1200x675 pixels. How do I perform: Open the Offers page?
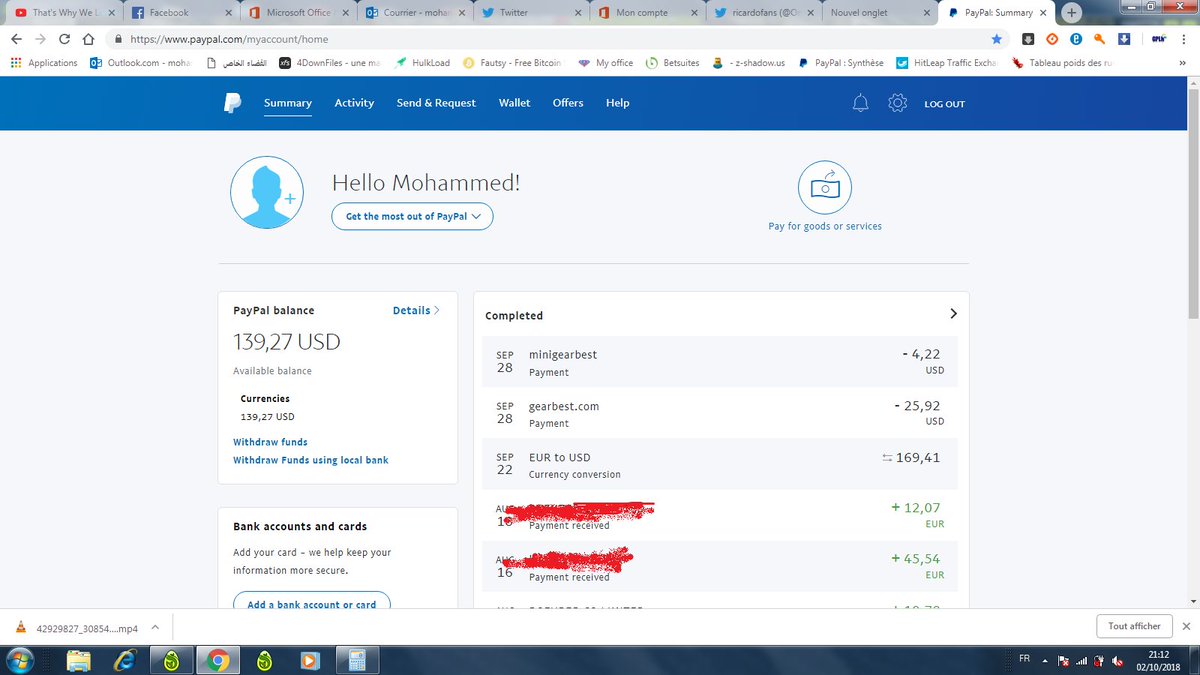pos(568,103)
